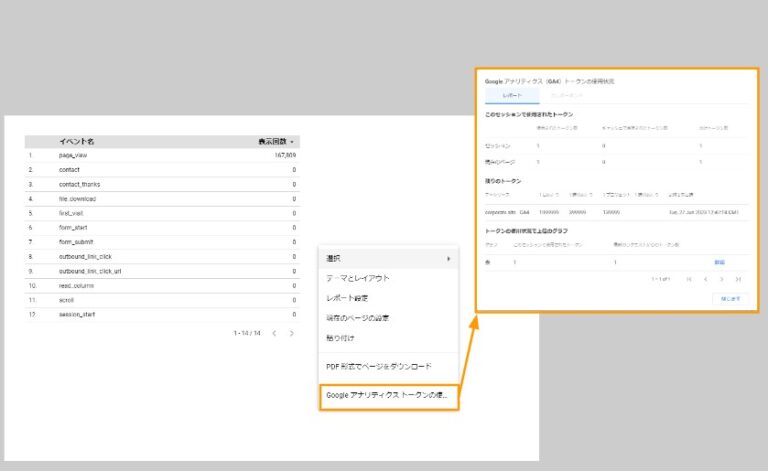Go to previous page in token dialog
Viewport: 768px width, 471px height.
[x=705, y=279]
